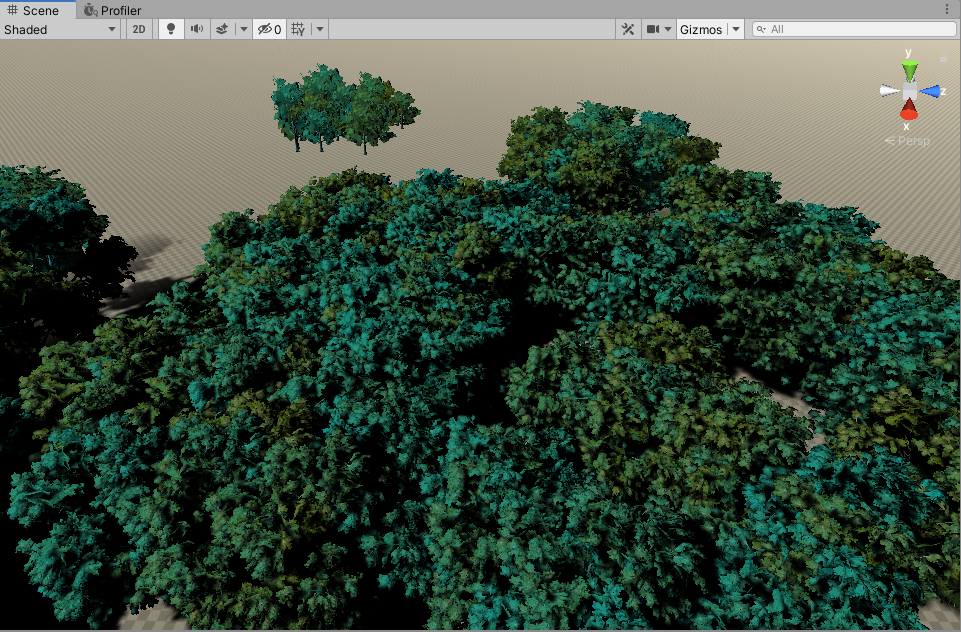Expand the Gizmos dropdown arrow

coord(736,29)
